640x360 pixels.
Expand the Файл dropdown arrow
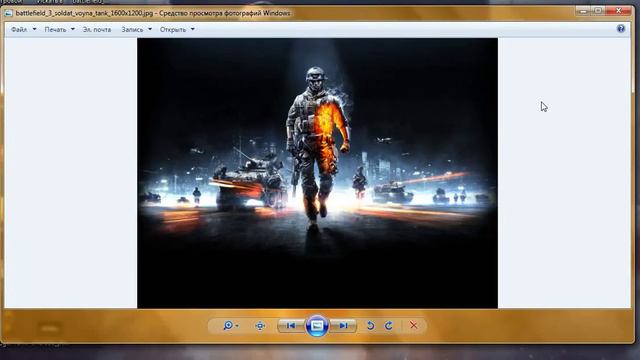(34, 29)
